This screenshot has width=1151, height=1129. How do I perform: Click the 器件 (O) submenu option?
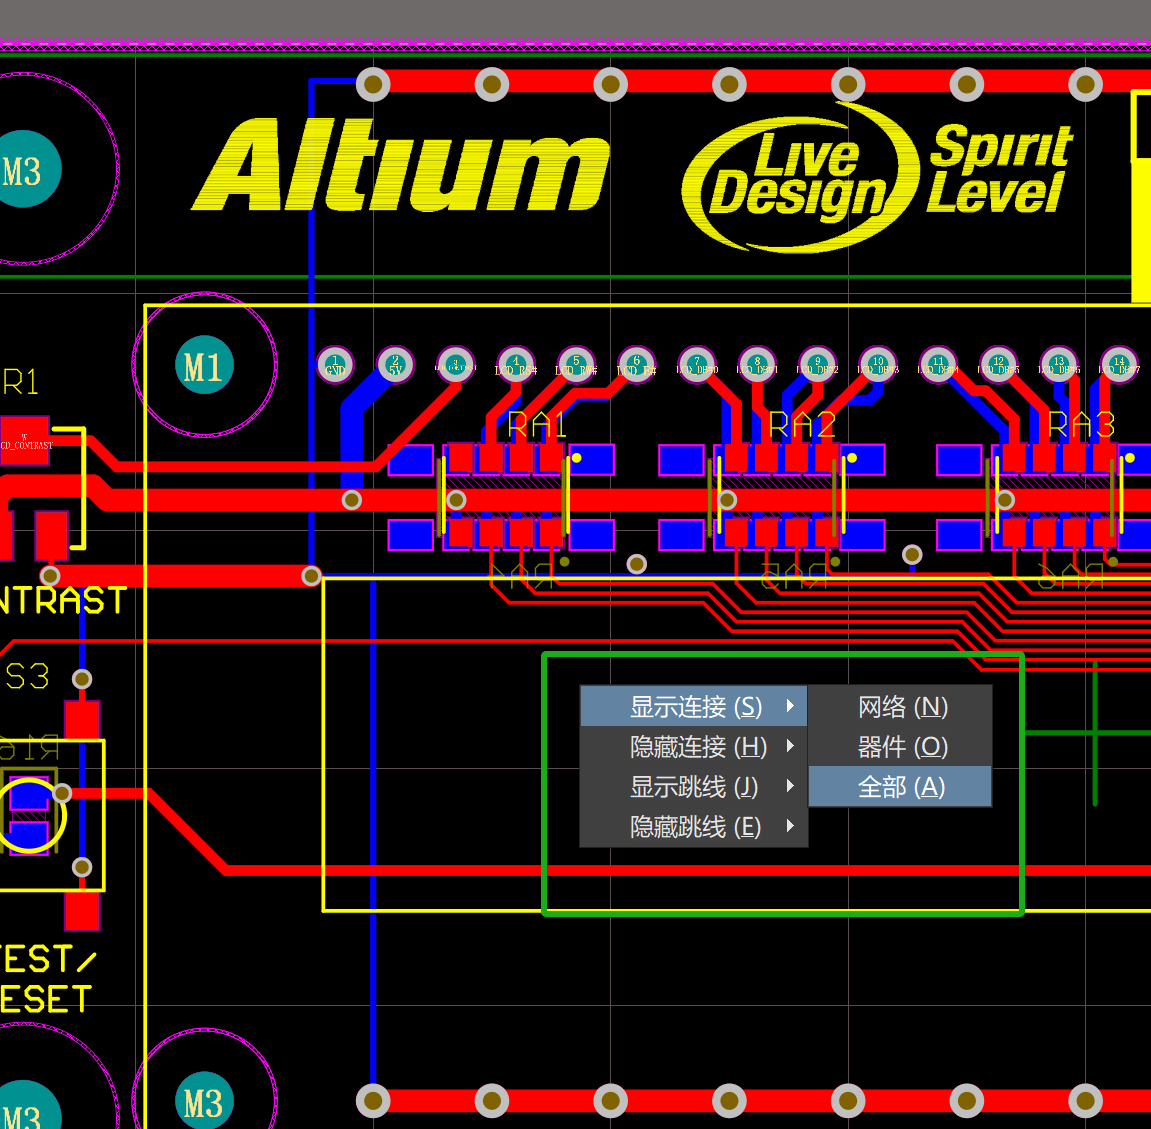click(x=900, y=747)
